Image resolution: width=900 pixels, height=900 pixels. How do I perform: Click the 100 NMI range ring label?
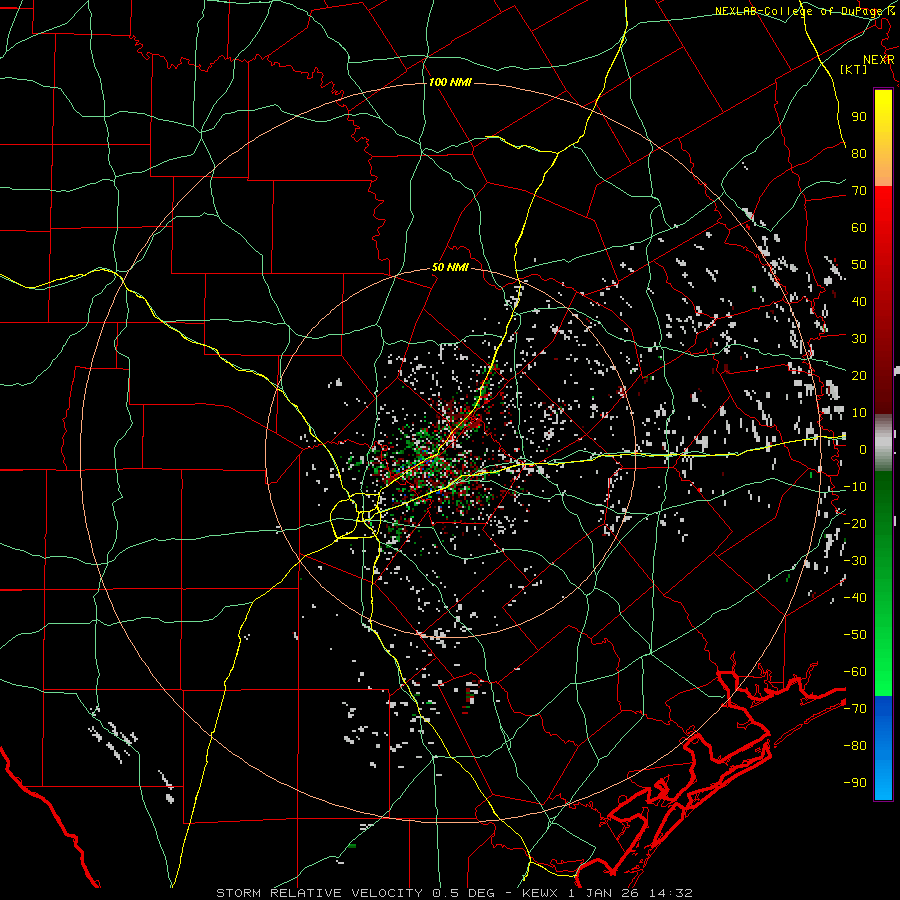(450, 83)
